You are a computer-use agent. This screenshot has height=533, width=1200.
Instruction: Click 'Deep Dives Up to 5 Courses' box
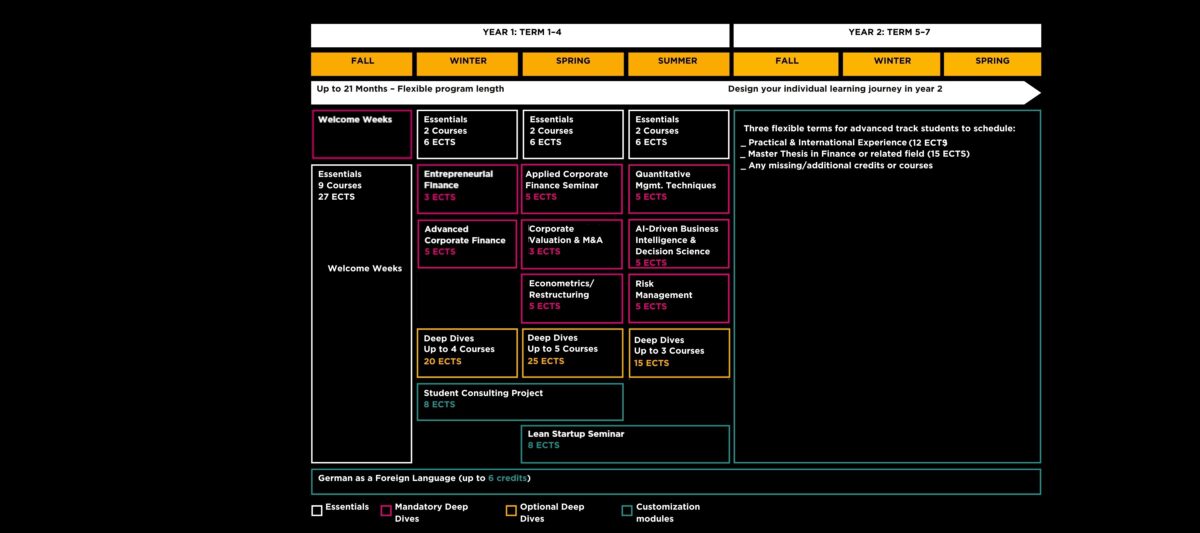[573, 353]
